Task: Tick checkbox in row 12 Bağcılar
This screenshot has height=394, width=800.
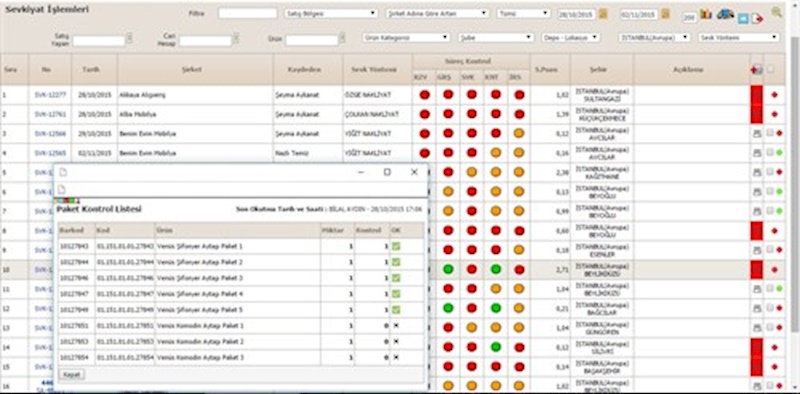Action: click(x=770, y=308)
